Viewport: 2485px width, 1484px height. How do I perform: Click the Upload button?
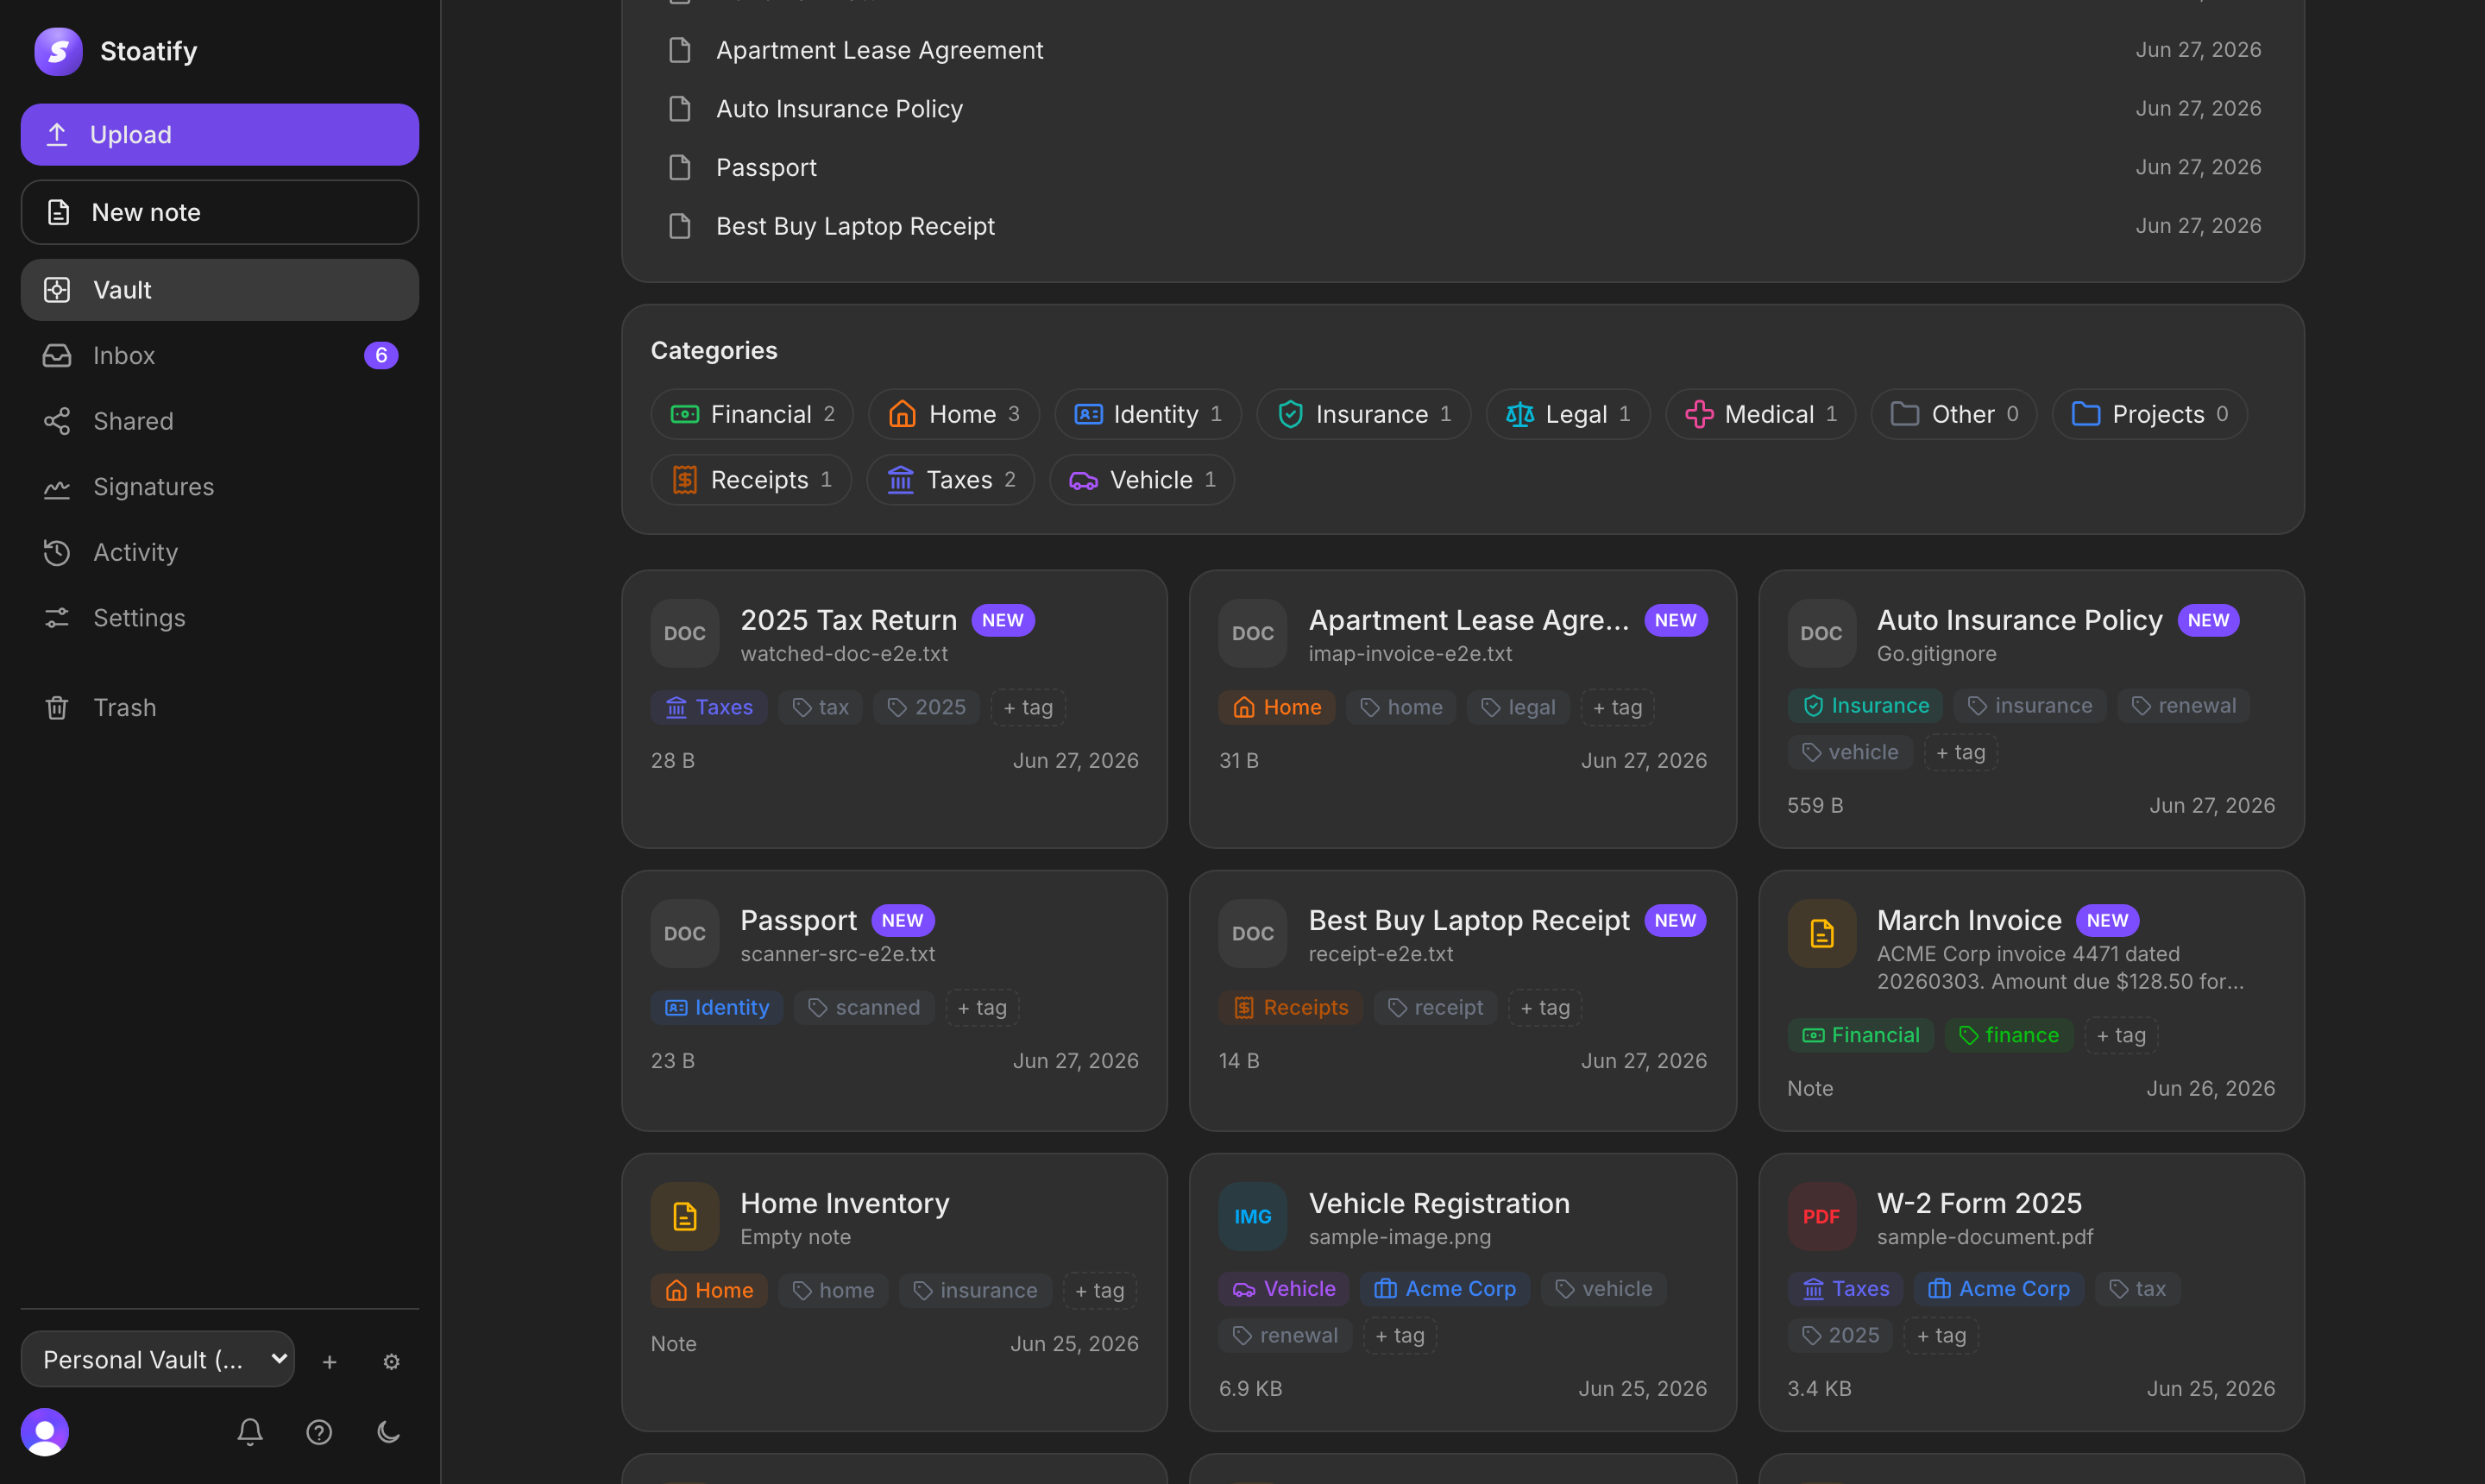click(220, 134)
